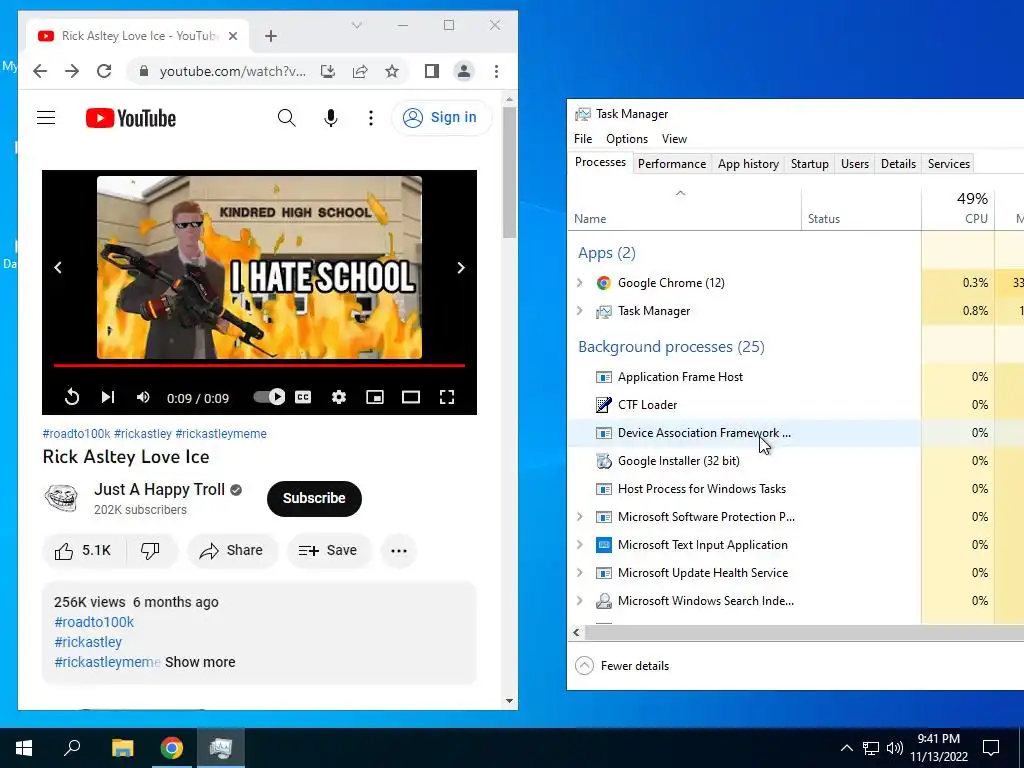
Task: Go to YouTube home via logo
Action: point(131,118)
